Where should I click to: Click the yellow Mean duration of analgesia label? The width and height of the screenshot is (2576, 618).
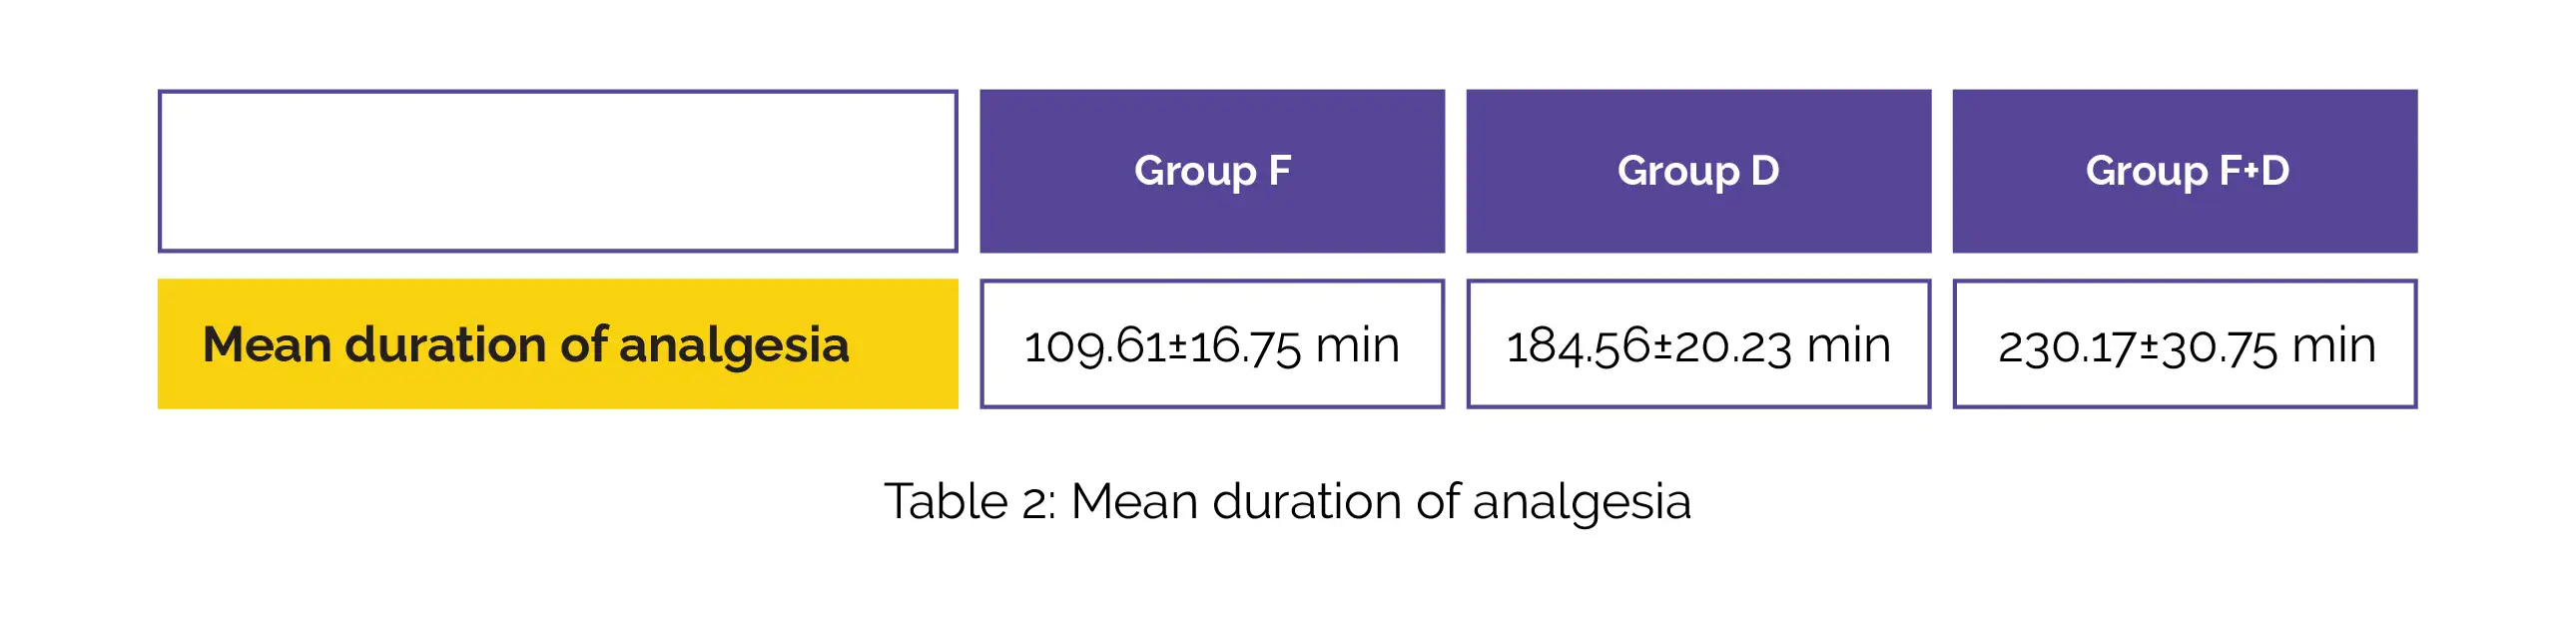[557, 344]
